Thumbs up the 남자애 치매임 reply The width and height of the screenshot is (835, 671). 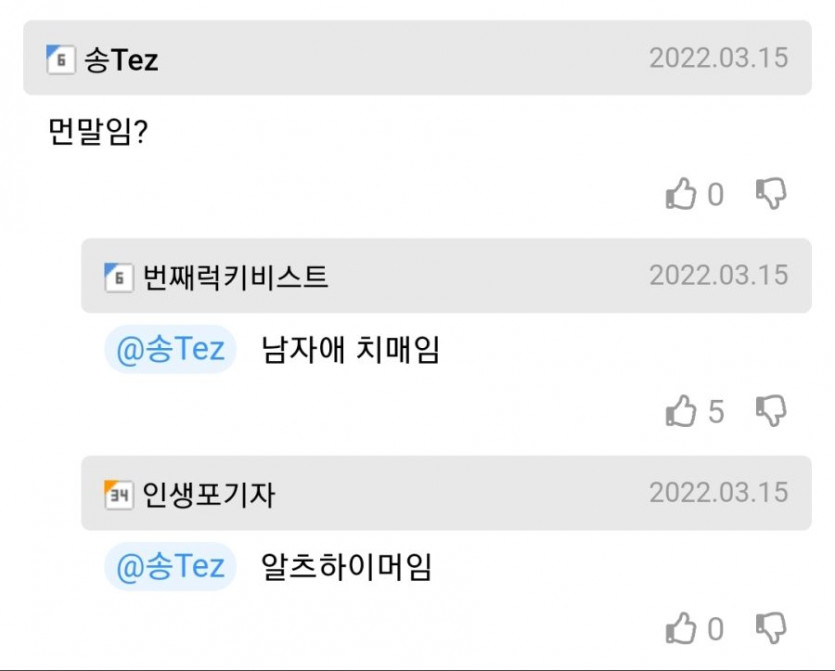[681, 411]
